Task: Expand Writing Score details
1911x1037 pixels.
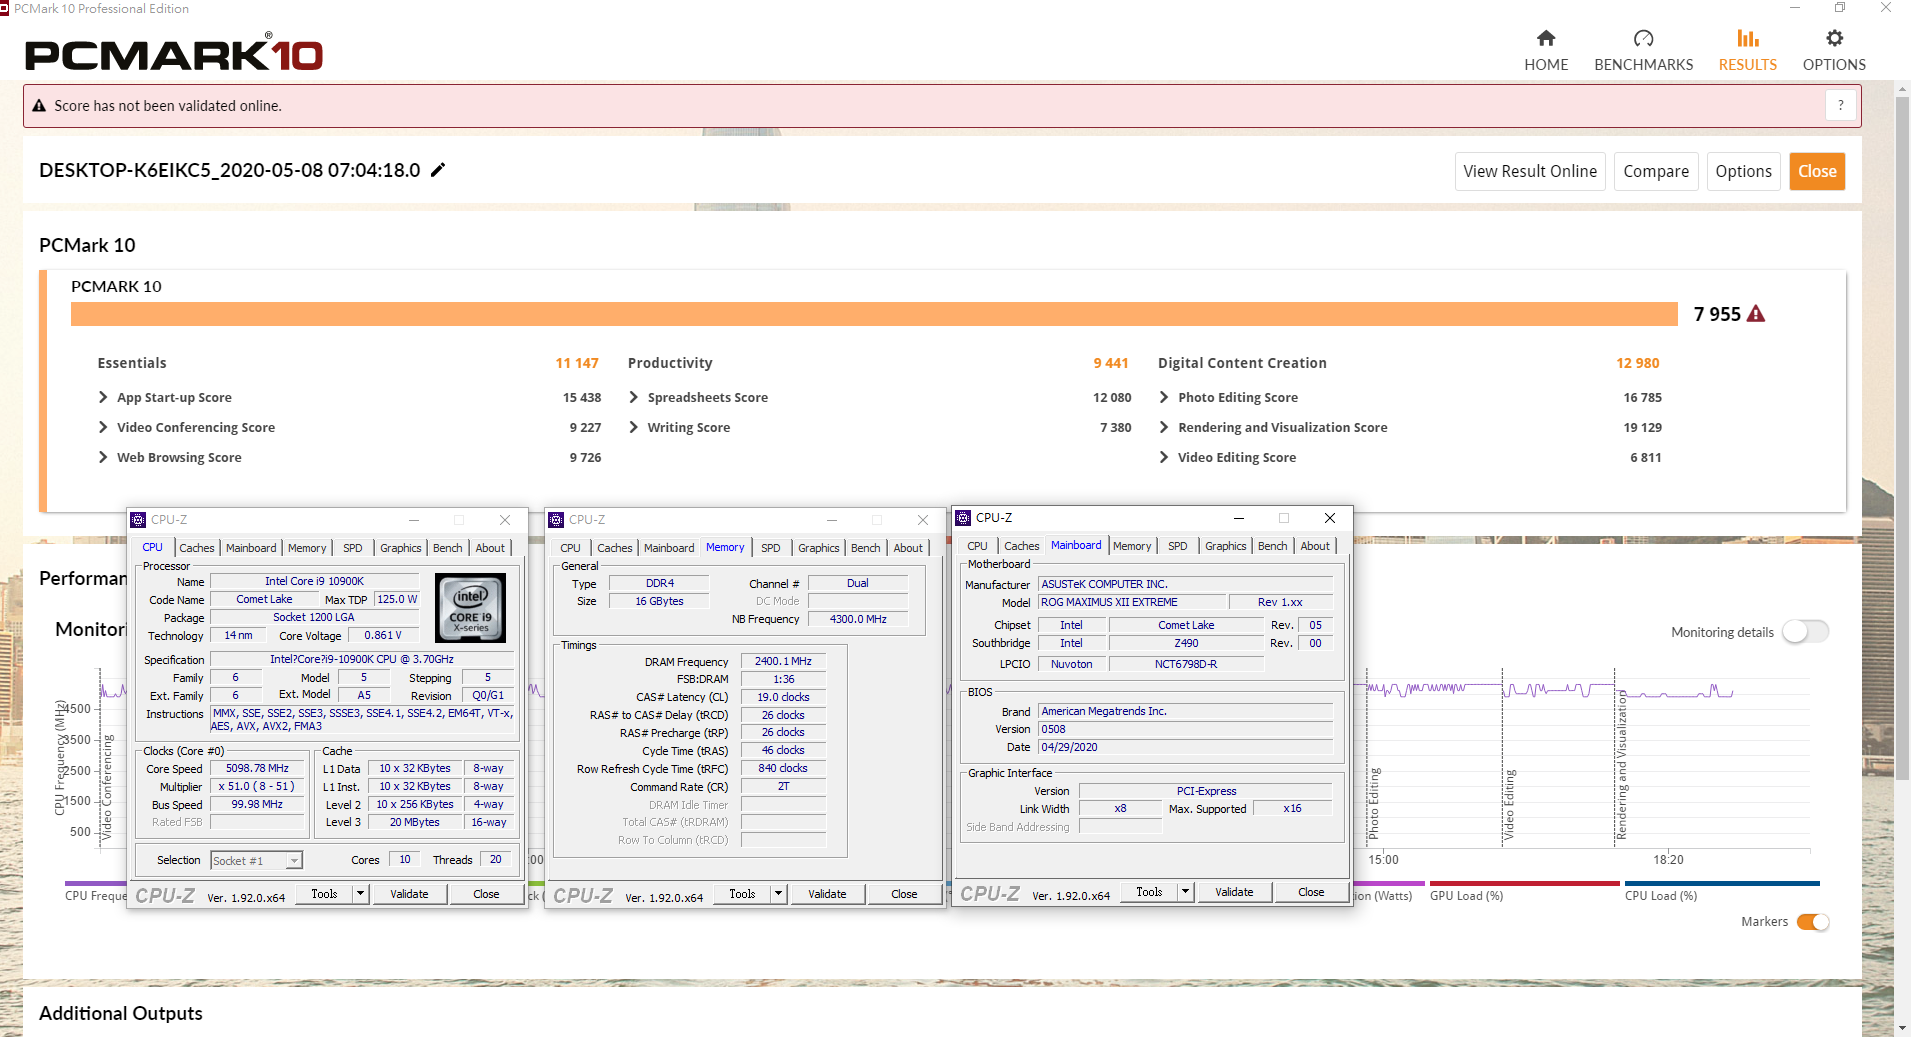Action: click(x=633, y=427)
